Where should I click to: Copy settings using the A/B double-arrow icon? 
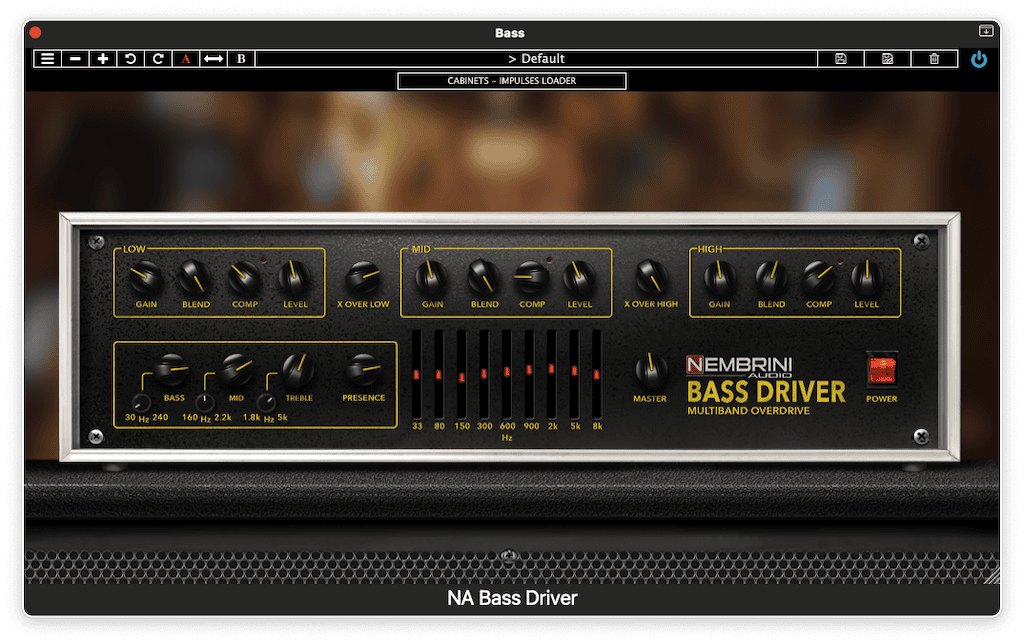pyautogui.click(x=214, y=59)
